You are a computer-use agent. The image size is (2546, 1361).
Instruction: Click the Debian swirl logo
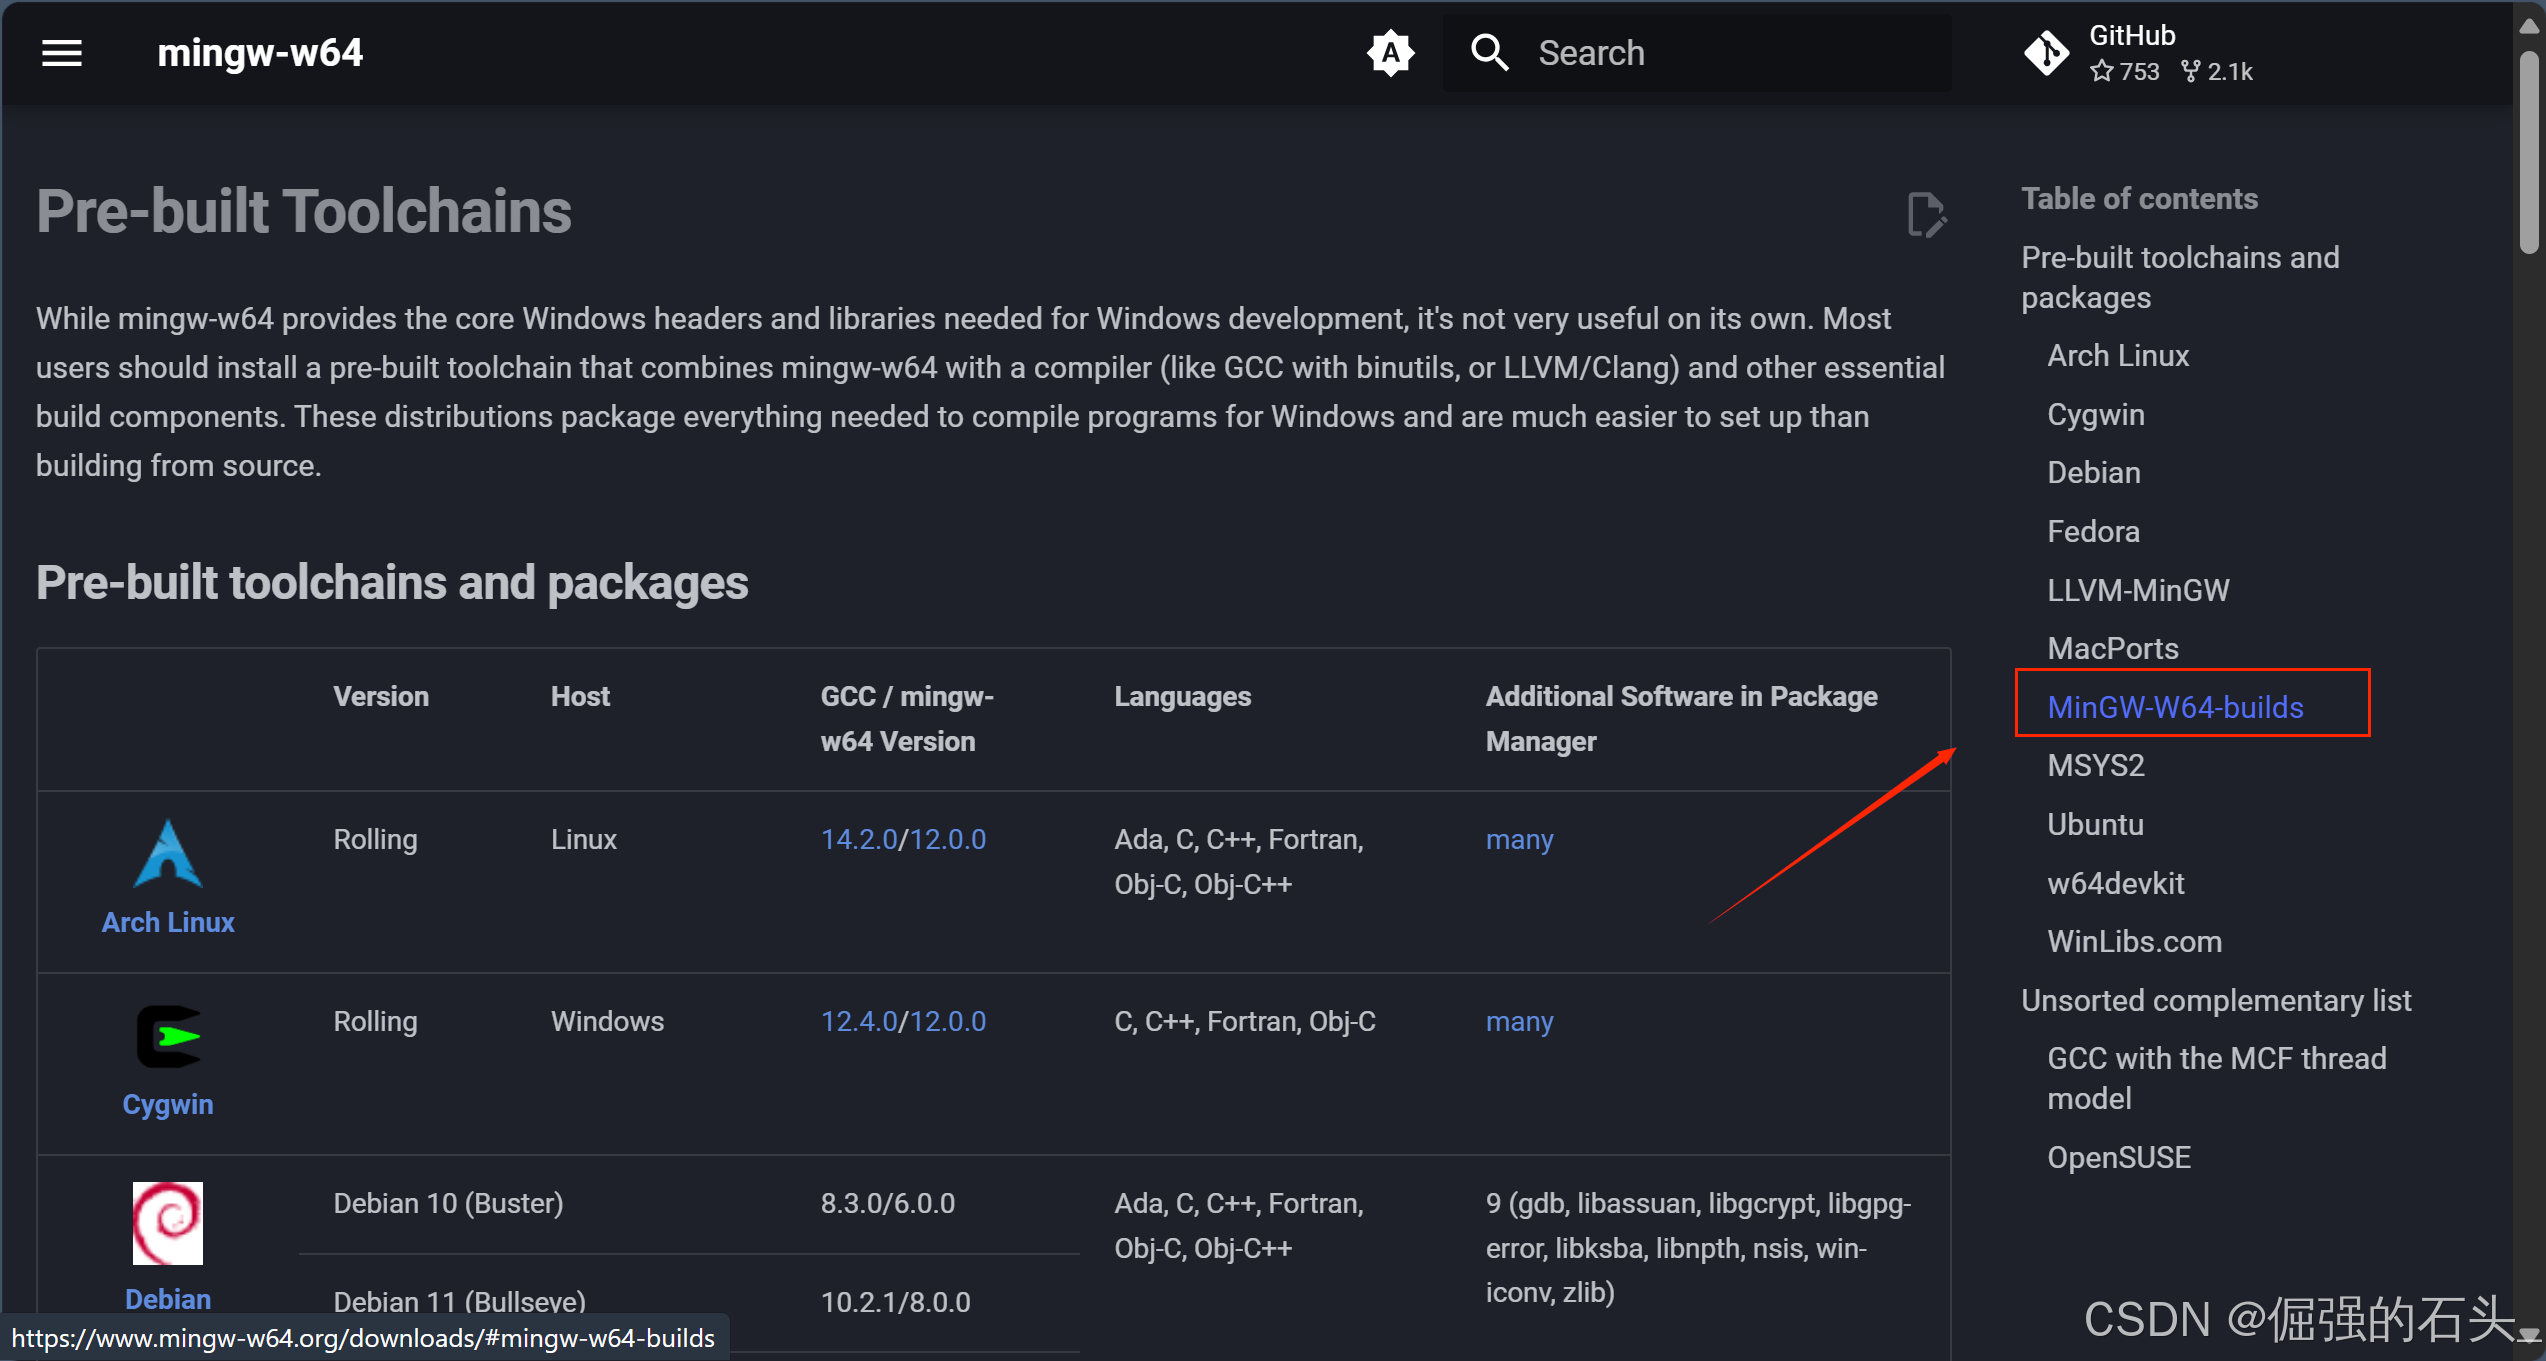[x=168, y=1222]
